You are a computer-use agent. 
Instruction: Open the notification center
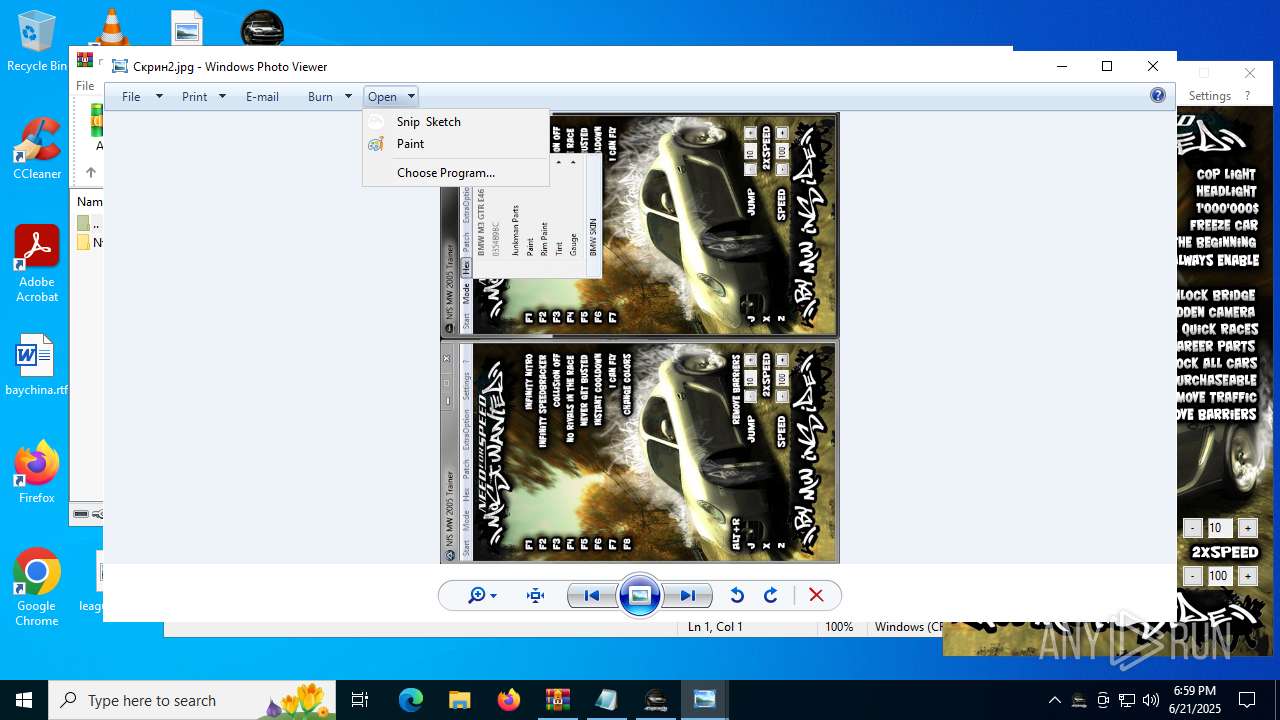1247,700
